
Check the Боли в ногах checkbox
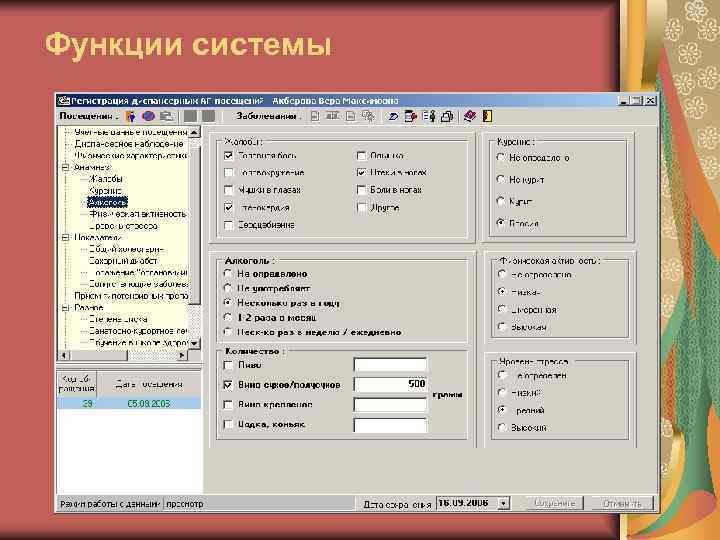361,190
